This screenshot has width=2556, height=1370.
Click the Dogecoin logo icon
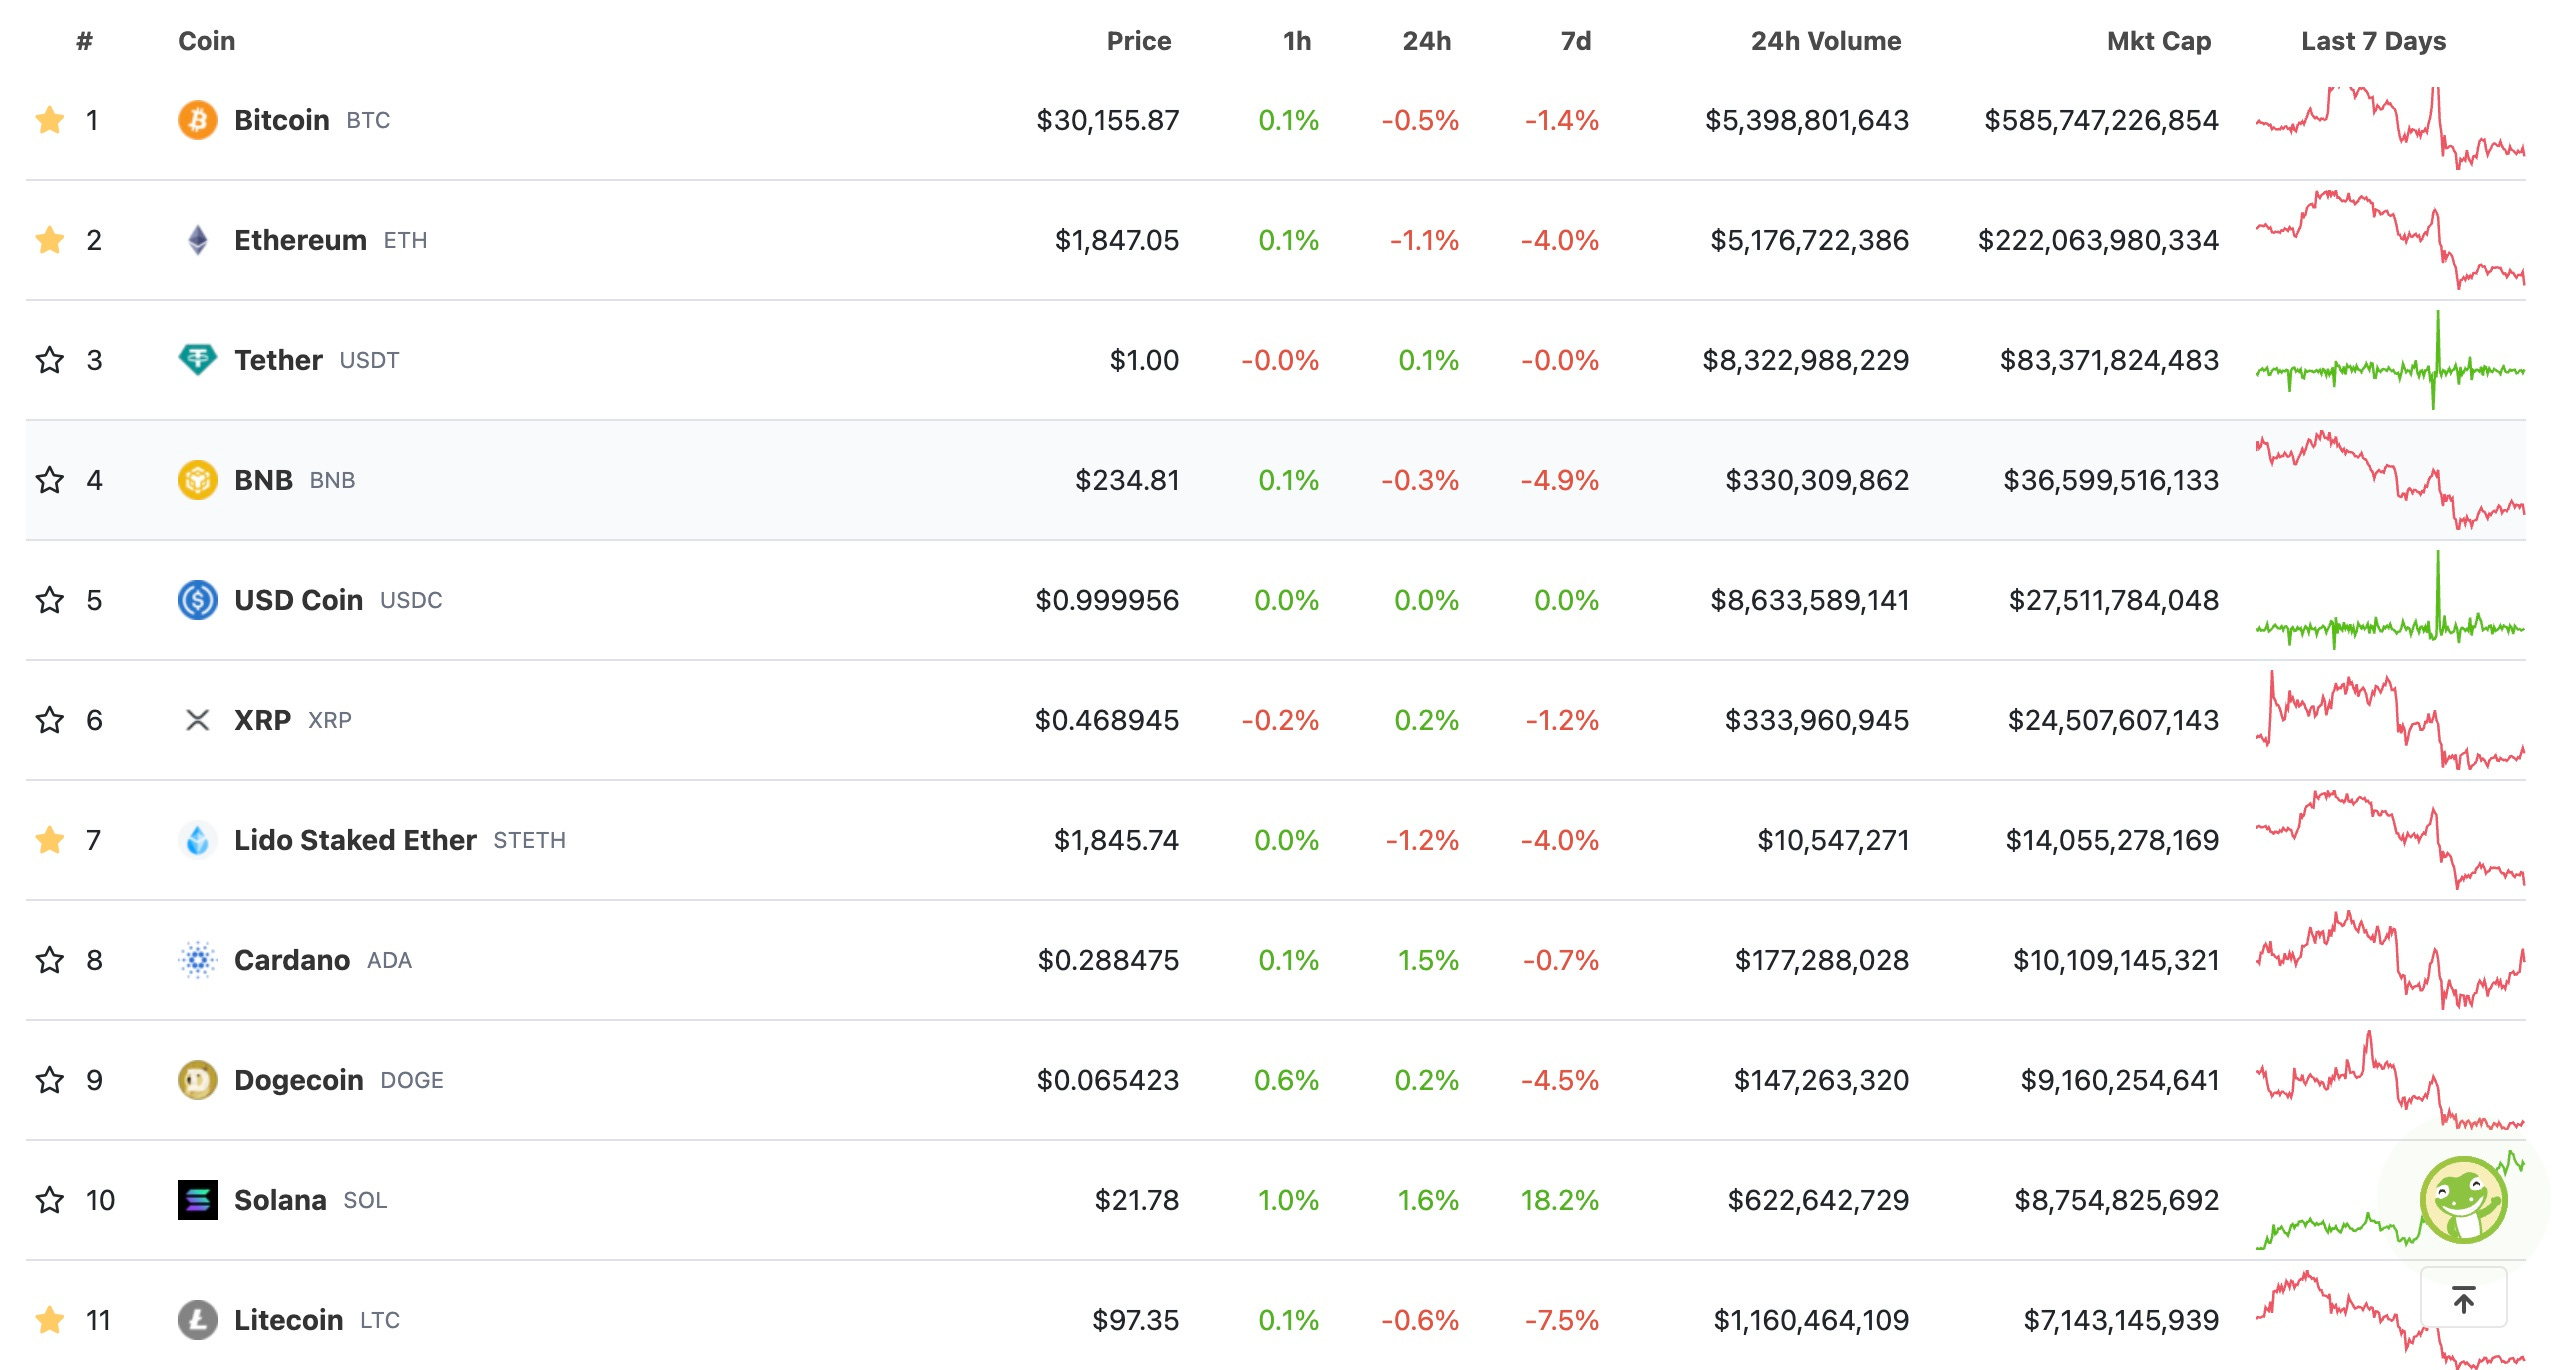[x=197, y=1080]
